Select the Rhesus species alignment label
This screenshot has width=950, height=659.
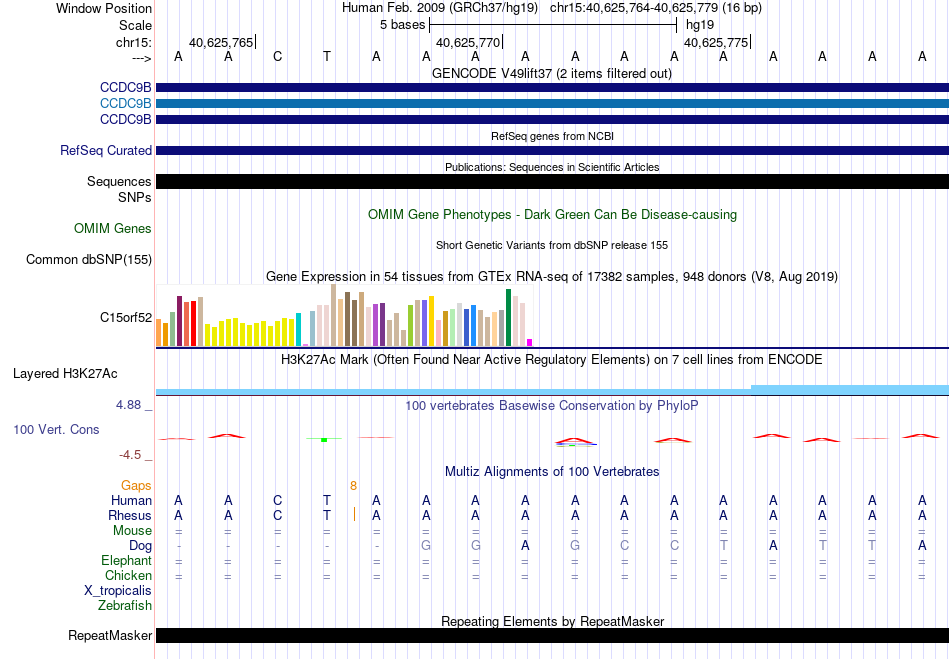coord(130,515)
